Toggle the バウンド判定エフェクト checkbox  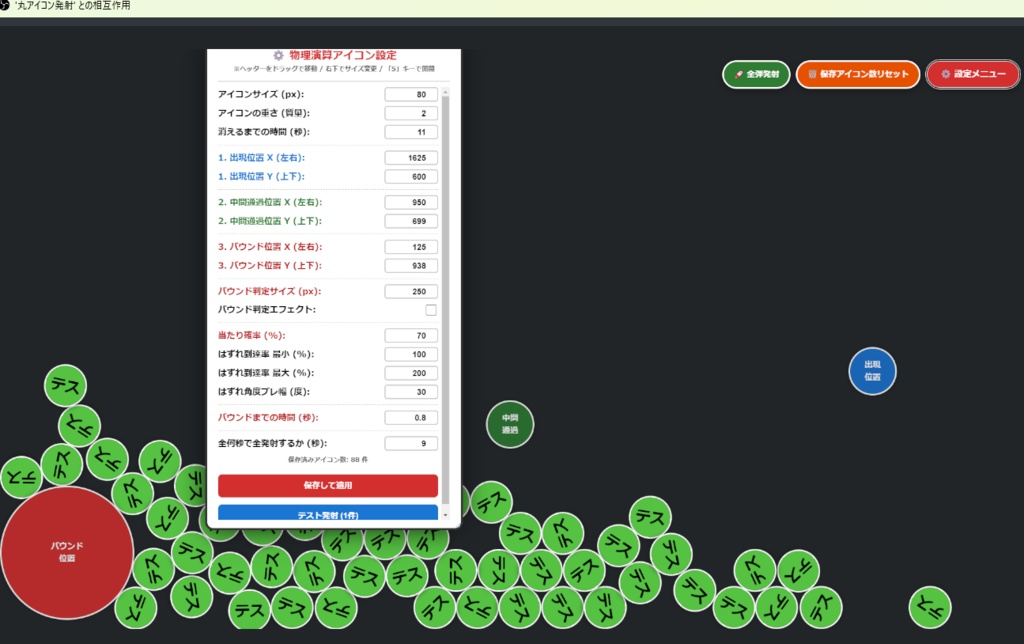[x=430, y=310]
